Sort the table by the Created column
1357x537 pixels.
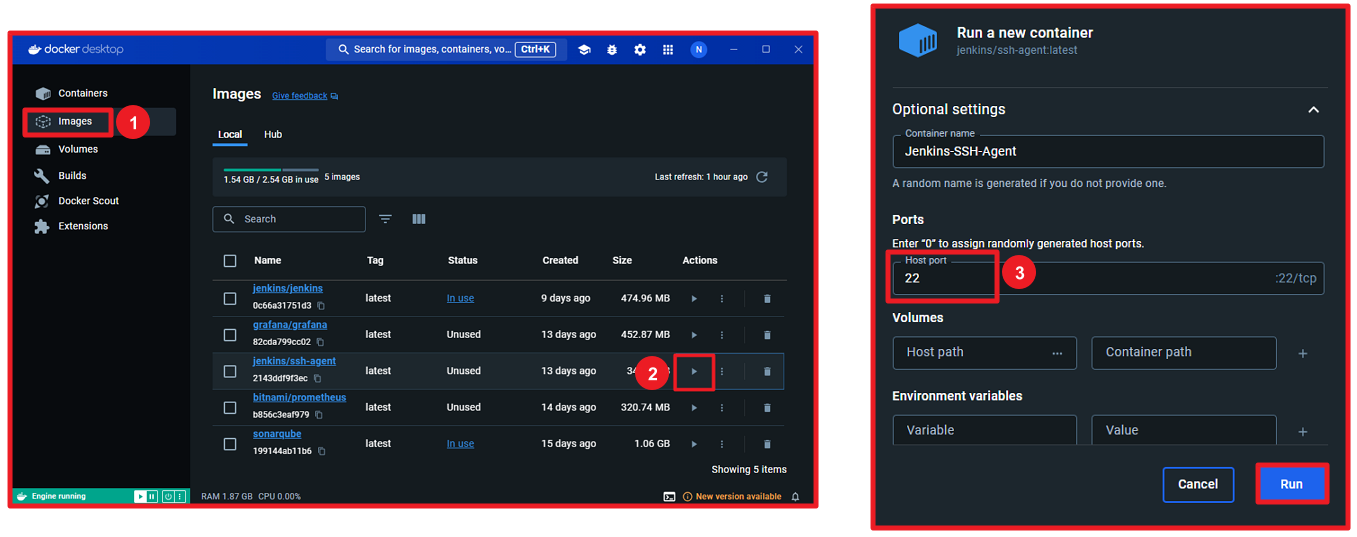(x=560, y=261)
